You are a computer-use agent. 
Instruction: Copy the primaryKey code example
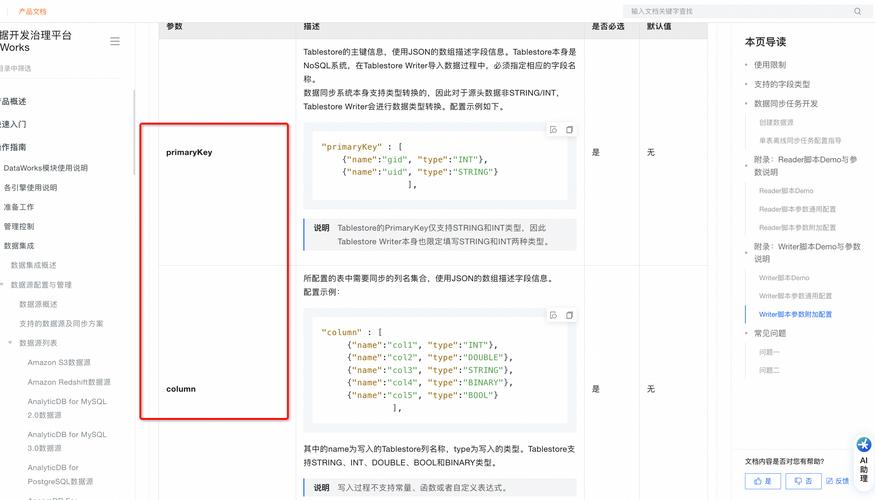click(x=569, y=129)
